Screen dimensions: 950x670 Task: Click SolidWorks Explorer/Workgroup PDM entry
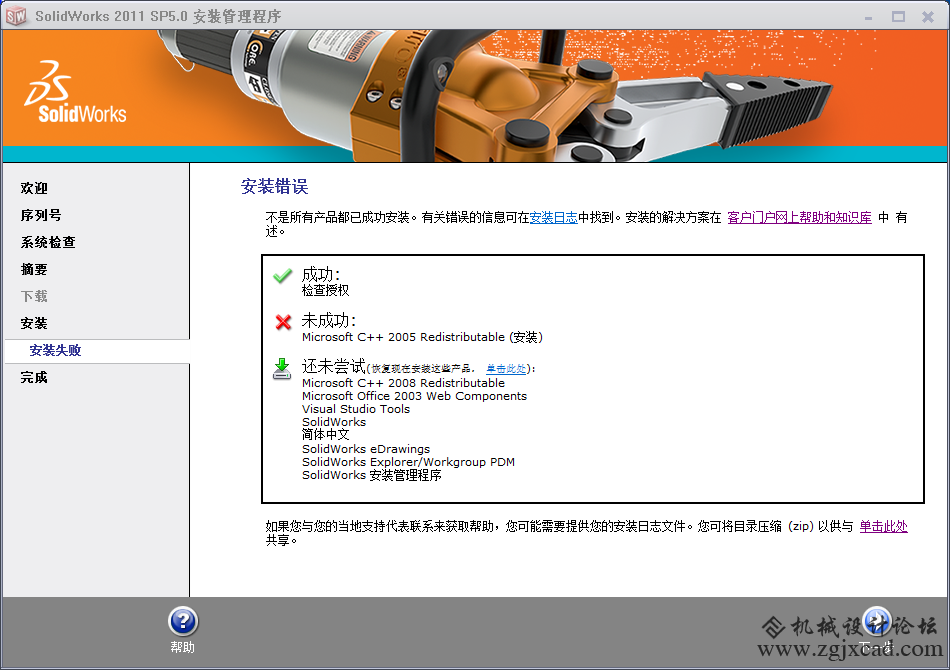click(x=408, y=462)
